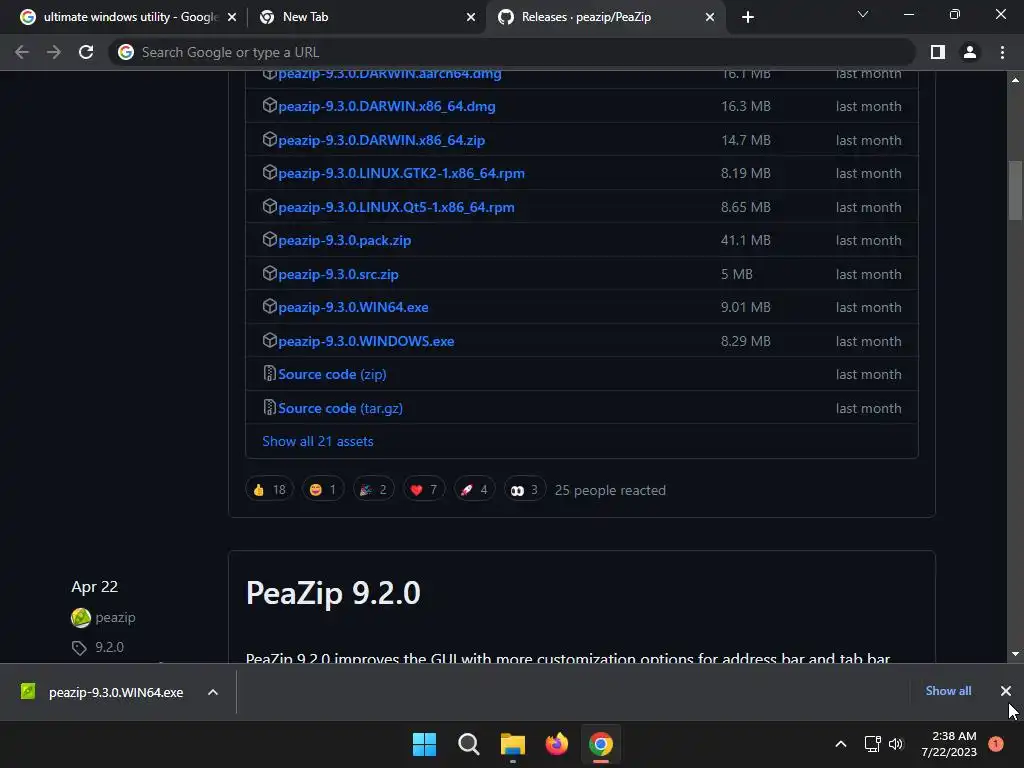Open the Chrome profile icon

970,52
